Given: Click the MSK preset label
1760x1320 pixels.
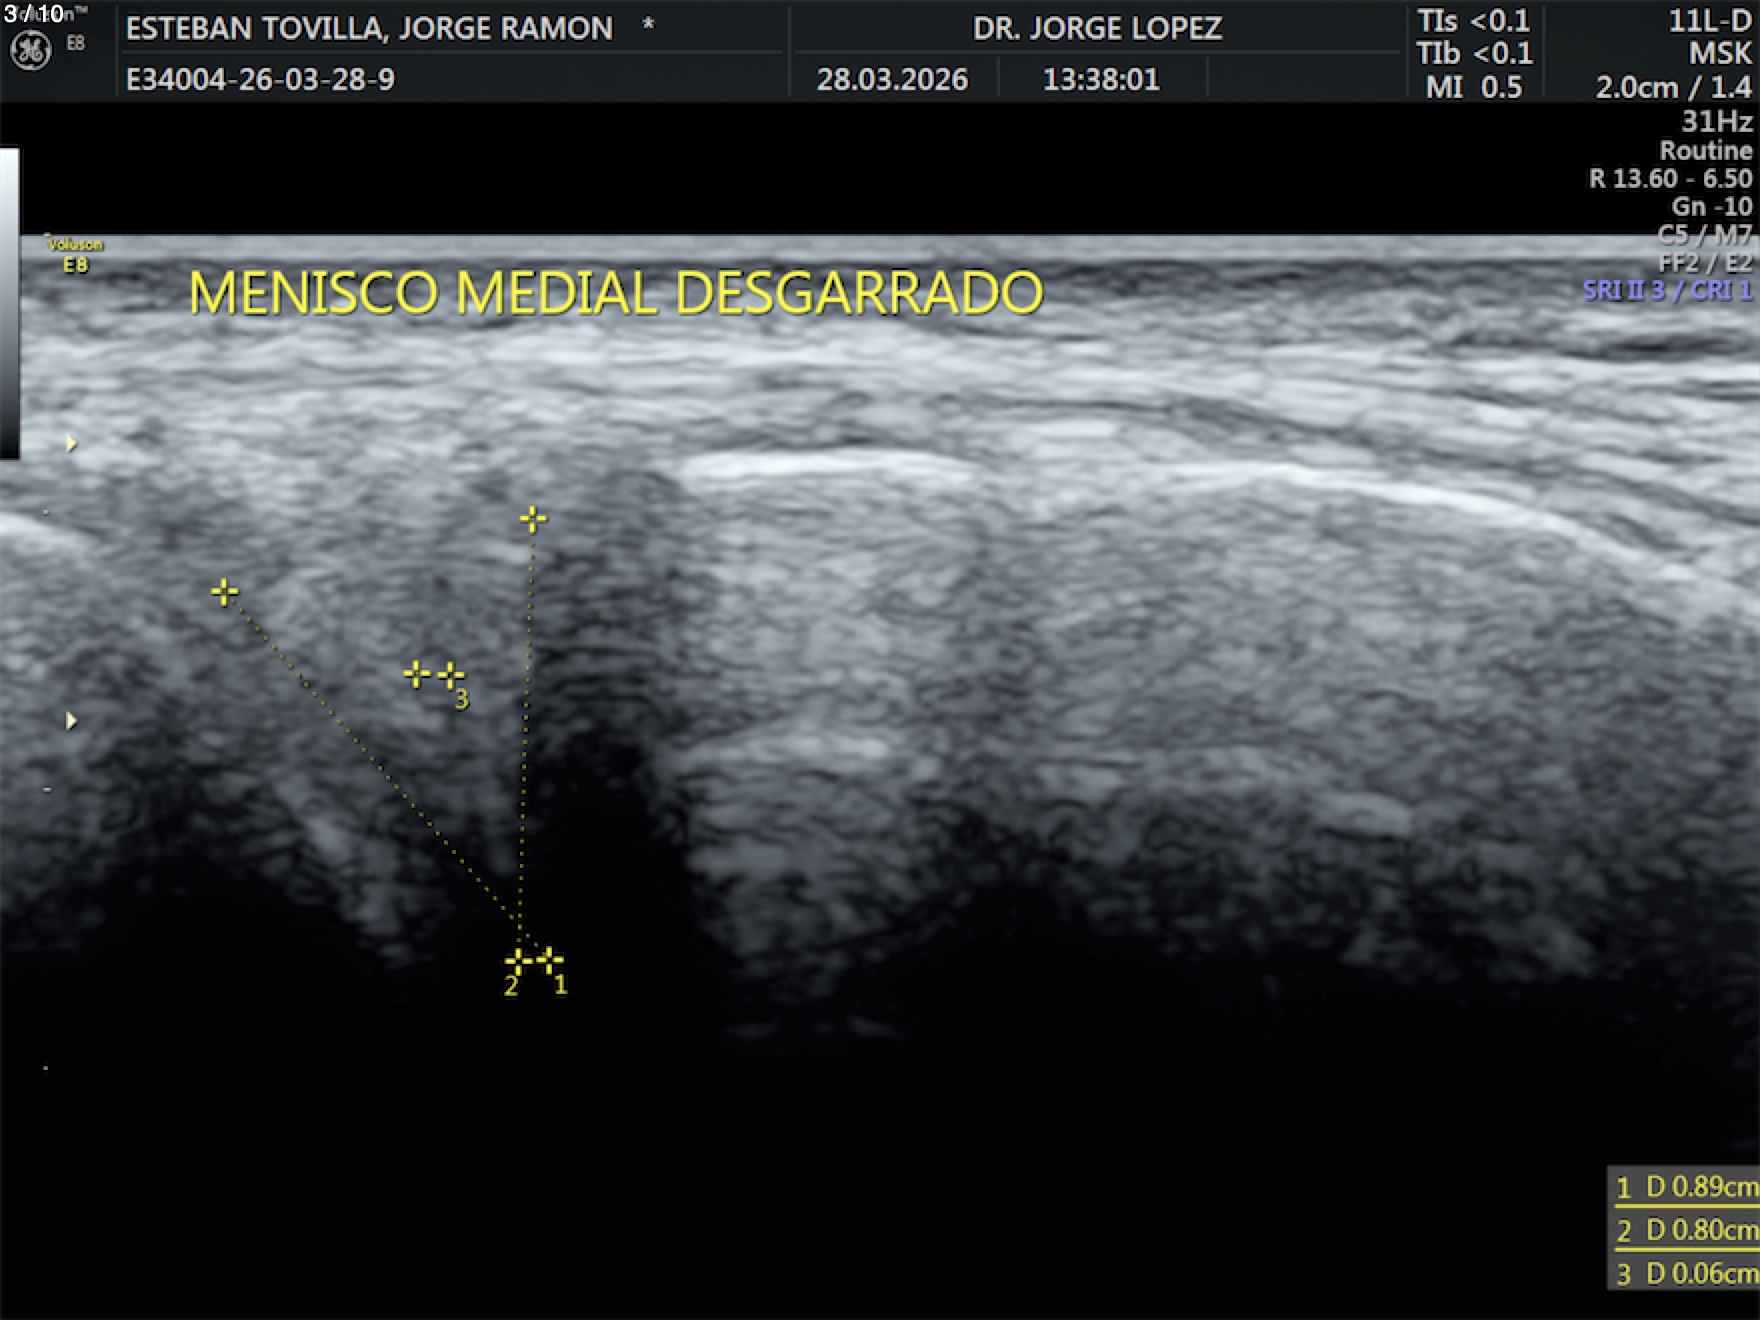Looking at the screenshot, I should point(1720,53).
